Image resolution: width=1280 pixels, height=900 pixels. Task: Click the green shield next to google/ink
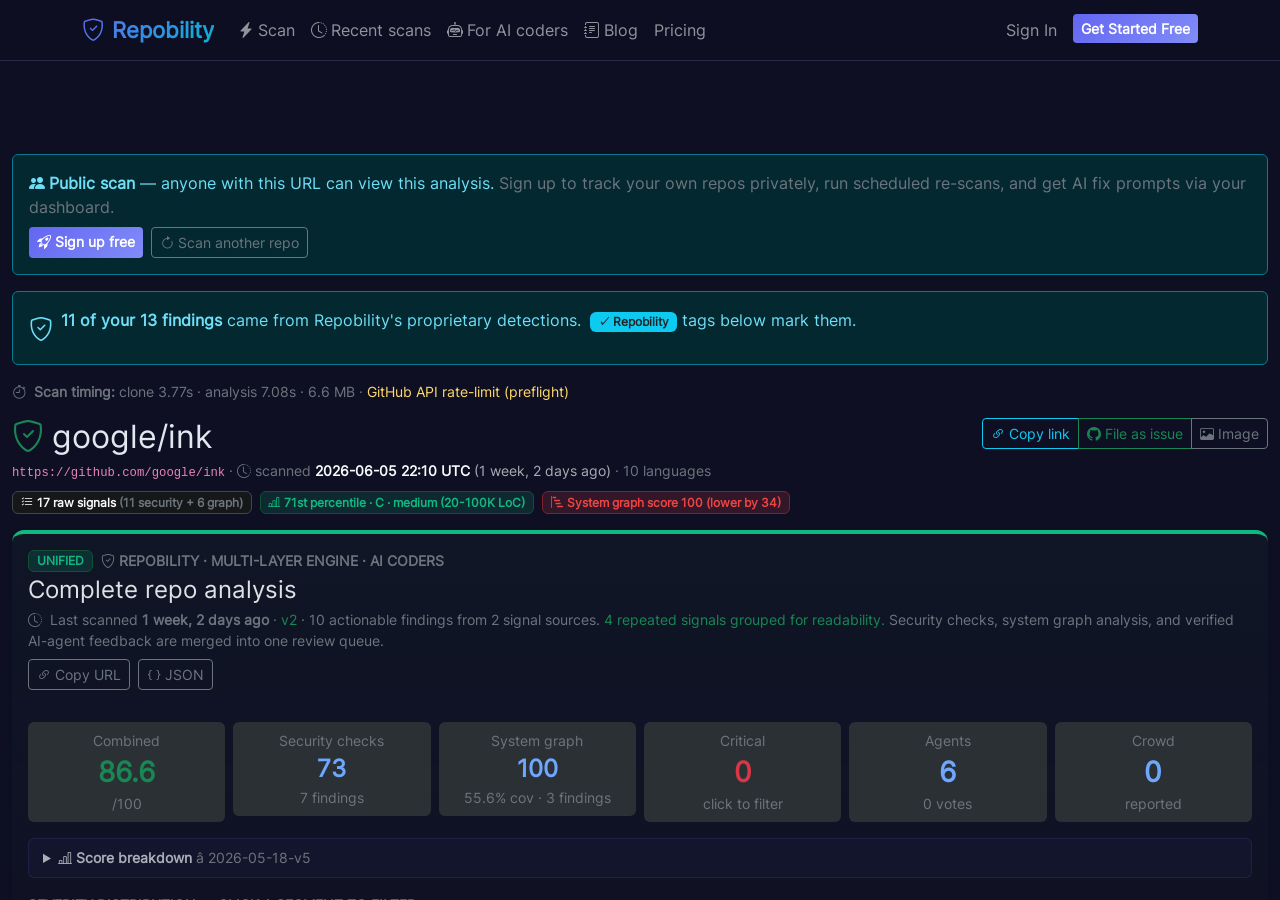click(x=28, y=436)
